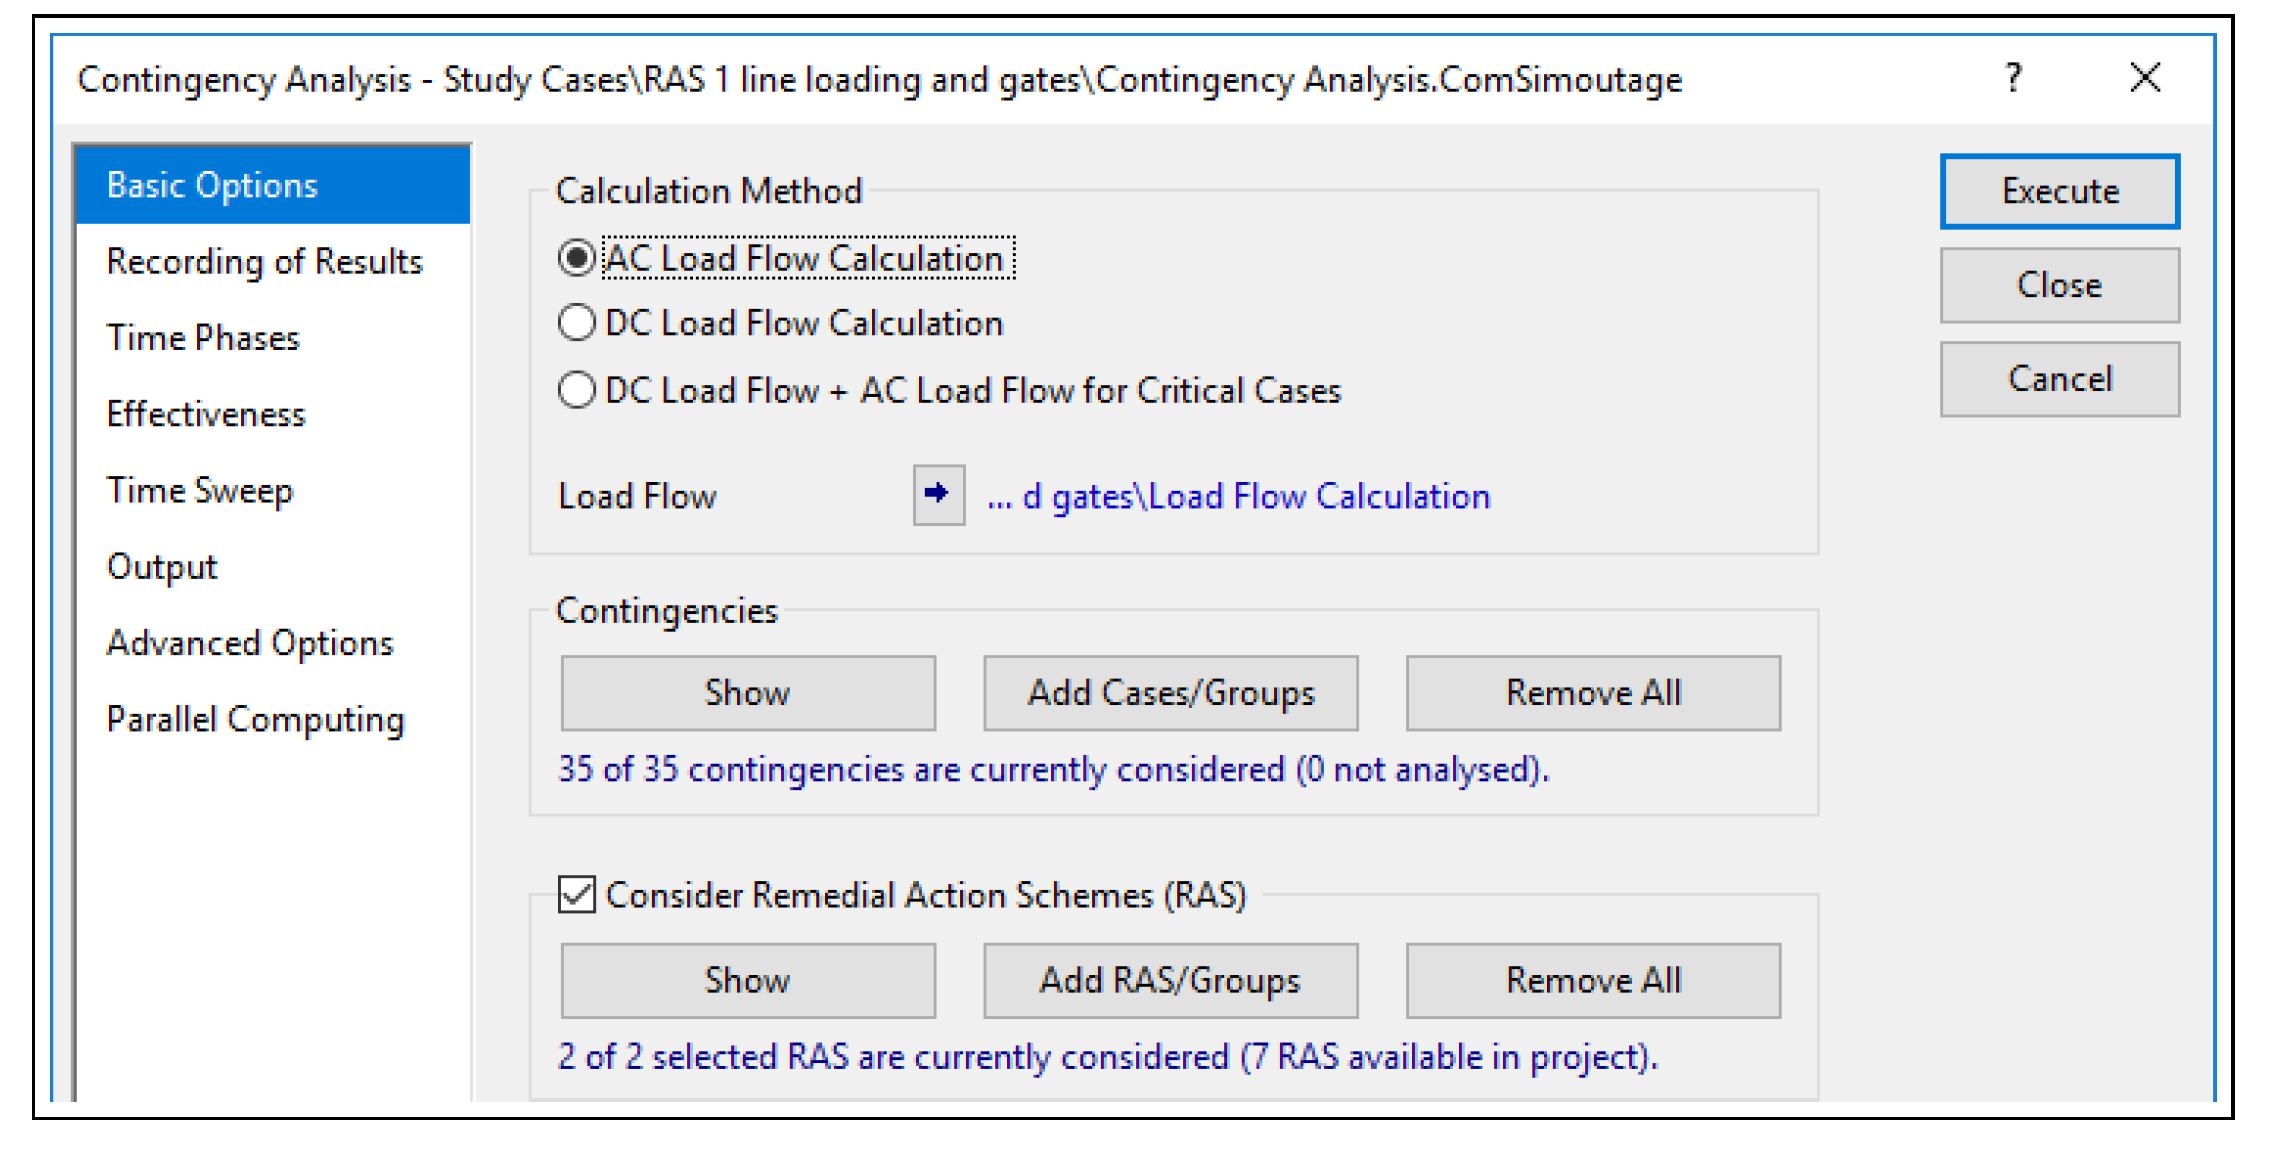Click Add RAS/Groups button

pos(1170,980)
